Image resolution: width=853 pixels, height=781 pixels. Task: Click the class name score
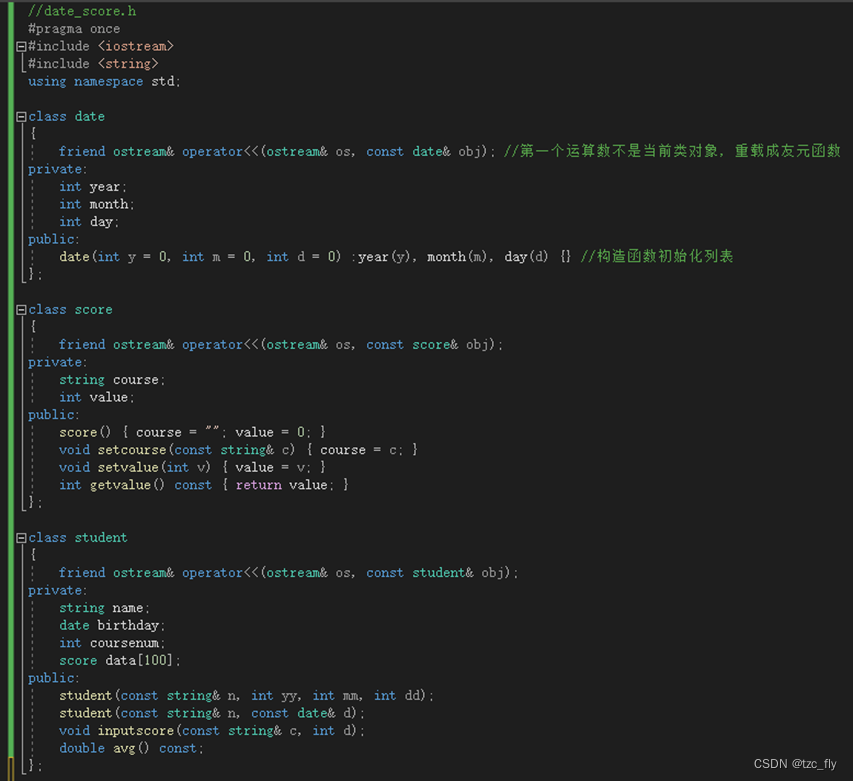coord(94,309)
